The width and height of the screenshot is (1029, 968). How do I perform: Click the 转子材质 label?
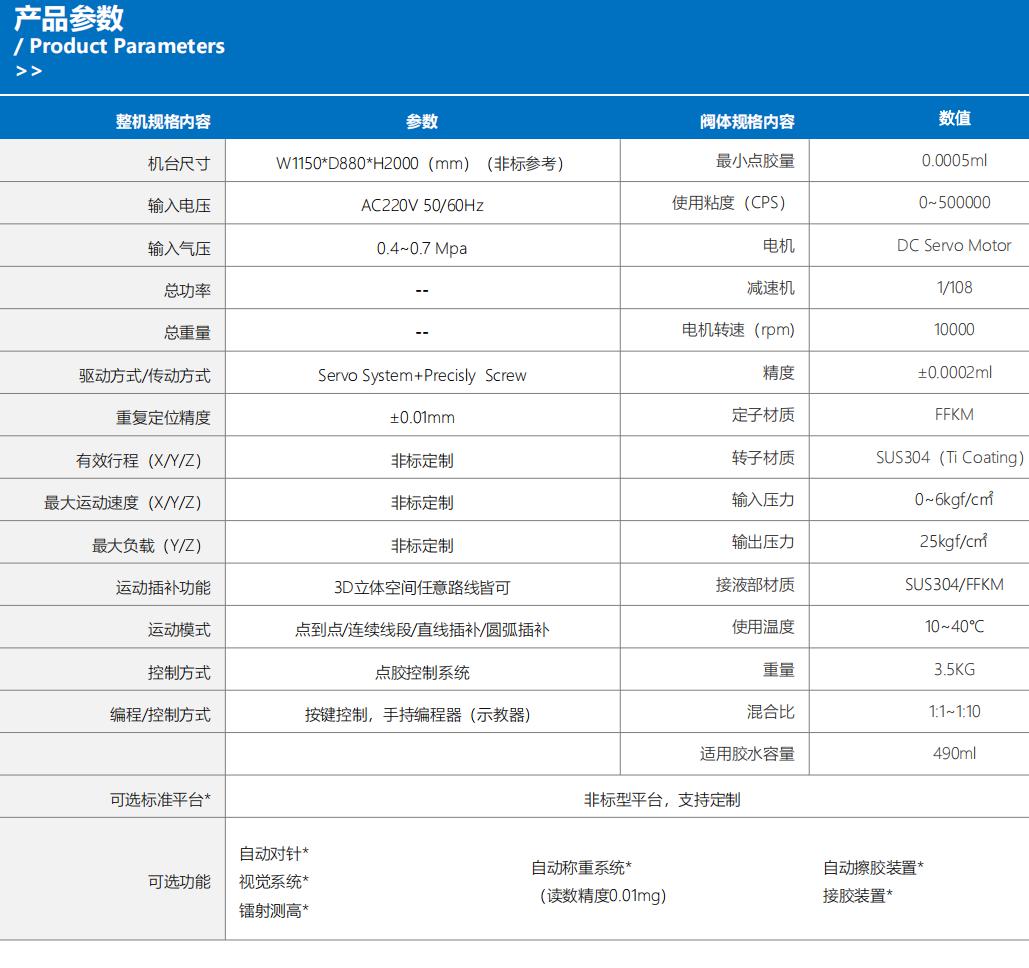763,457
